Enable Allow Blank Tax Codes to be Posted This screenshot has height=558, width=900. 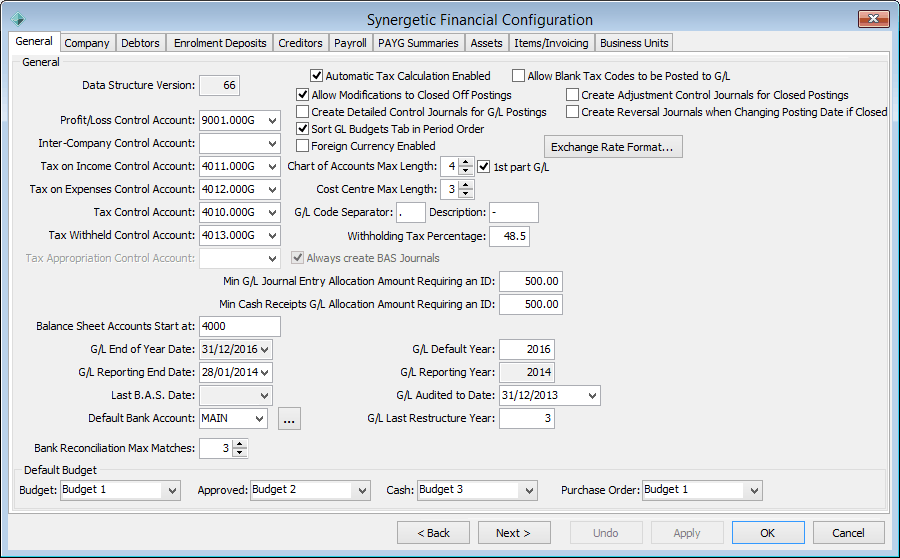[x=518, y=76]
